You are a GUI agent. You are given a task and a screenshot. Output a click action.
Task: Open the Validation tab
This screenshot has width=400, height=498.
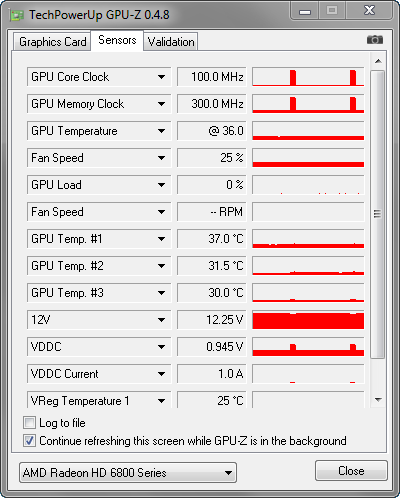click(171, 42)
